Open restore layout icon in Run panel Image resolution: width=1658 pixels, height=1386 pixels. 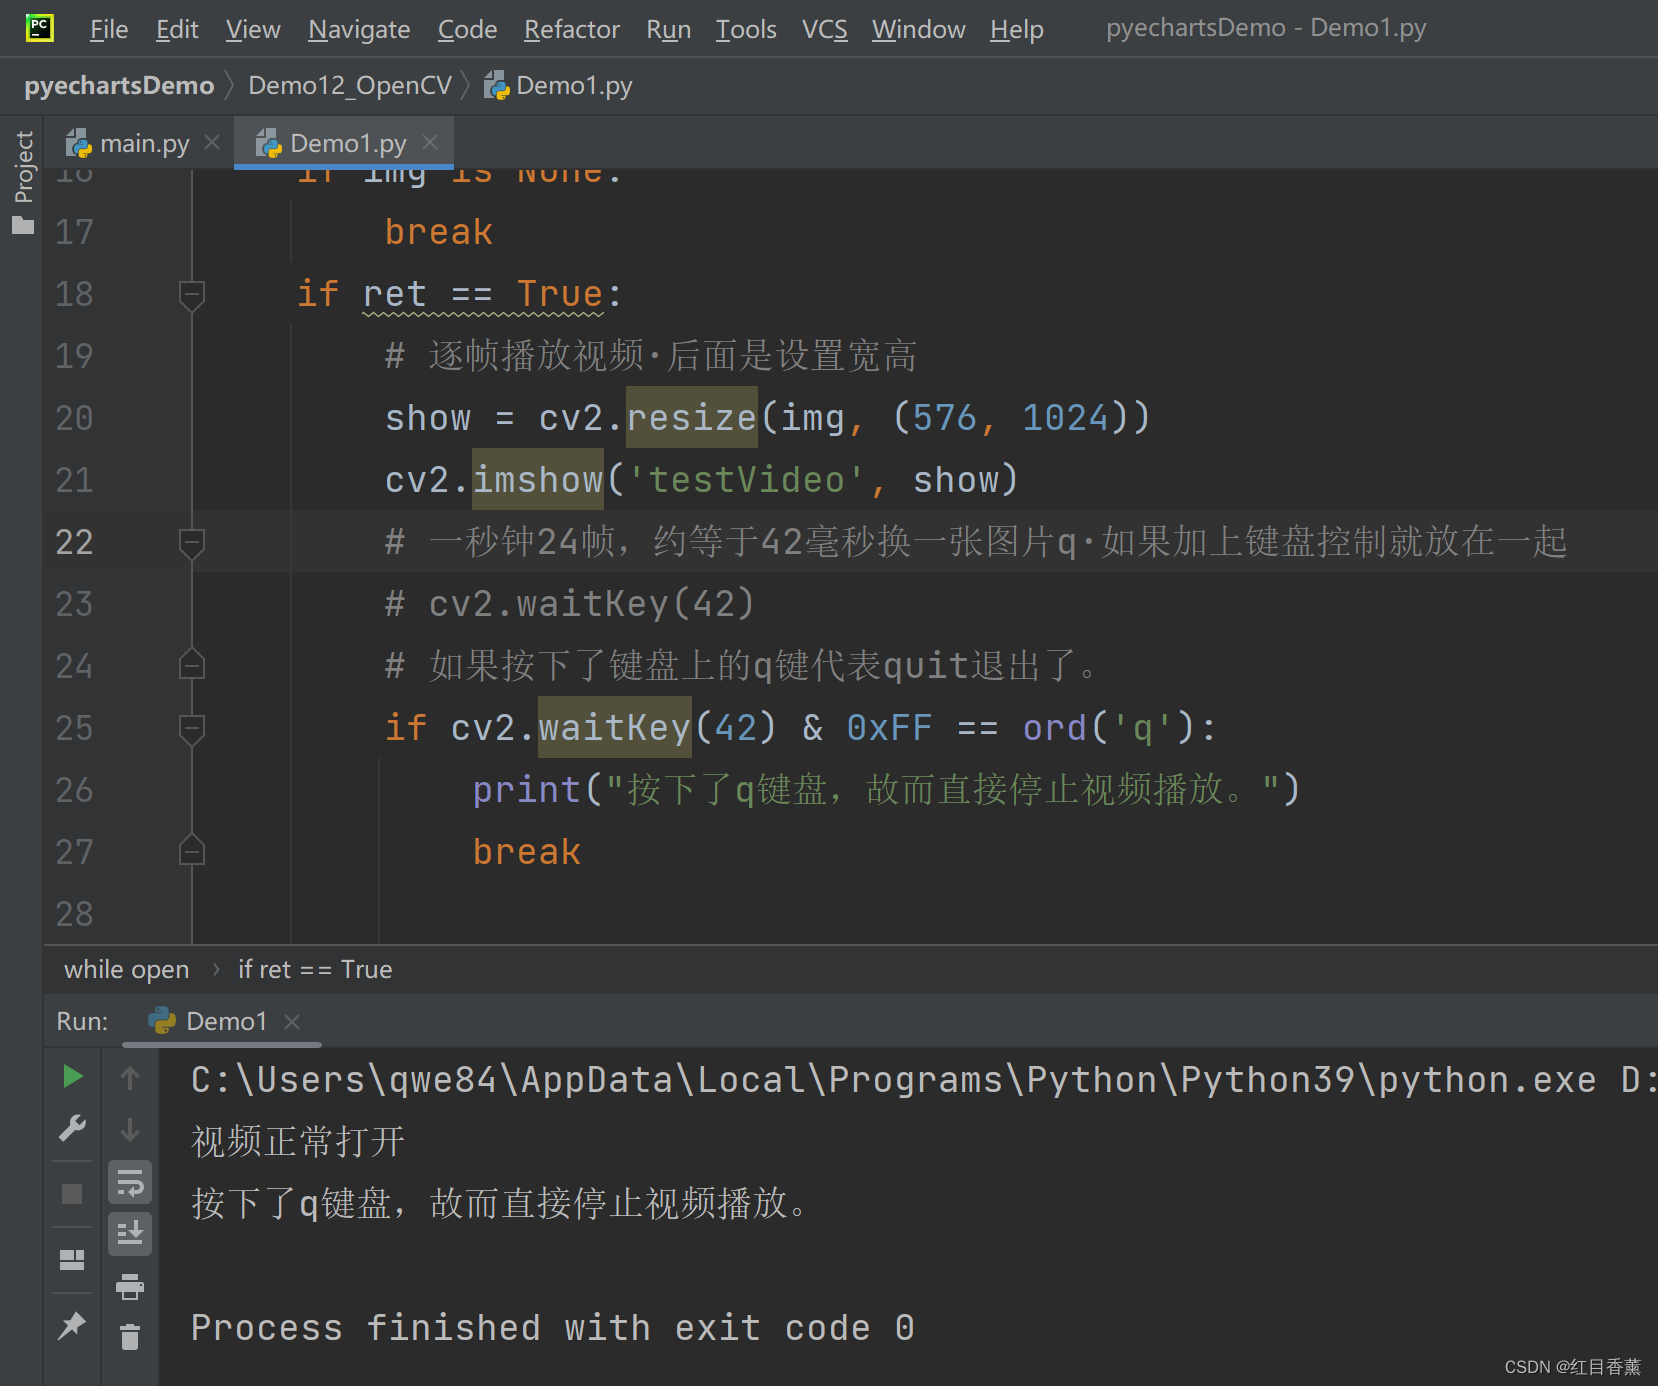(x=72, y=1260)
